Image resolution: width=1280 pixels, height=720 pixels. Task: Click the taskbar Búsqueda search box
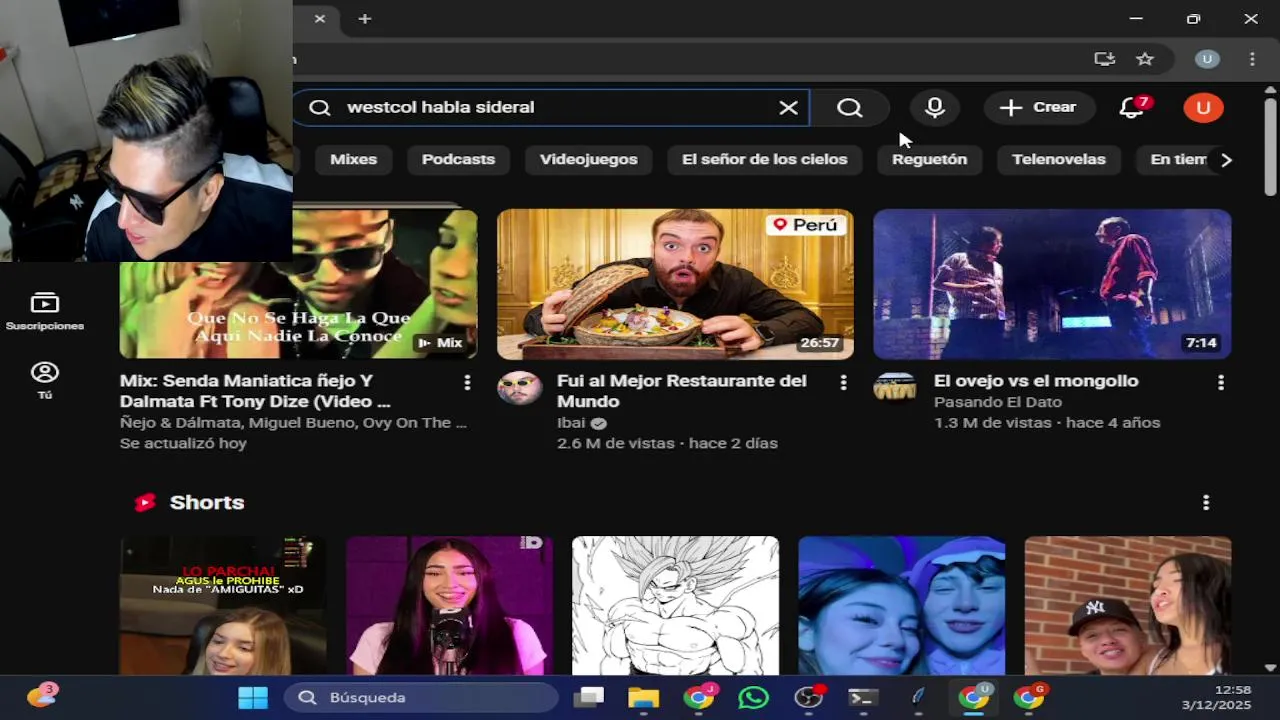click(x=421, y=697)
